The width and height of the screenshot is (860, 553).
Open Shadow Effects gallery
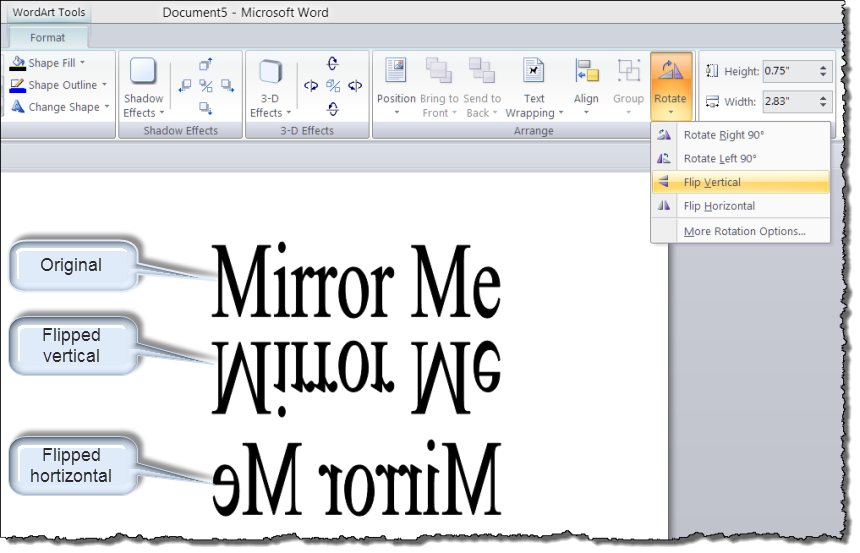144,88
